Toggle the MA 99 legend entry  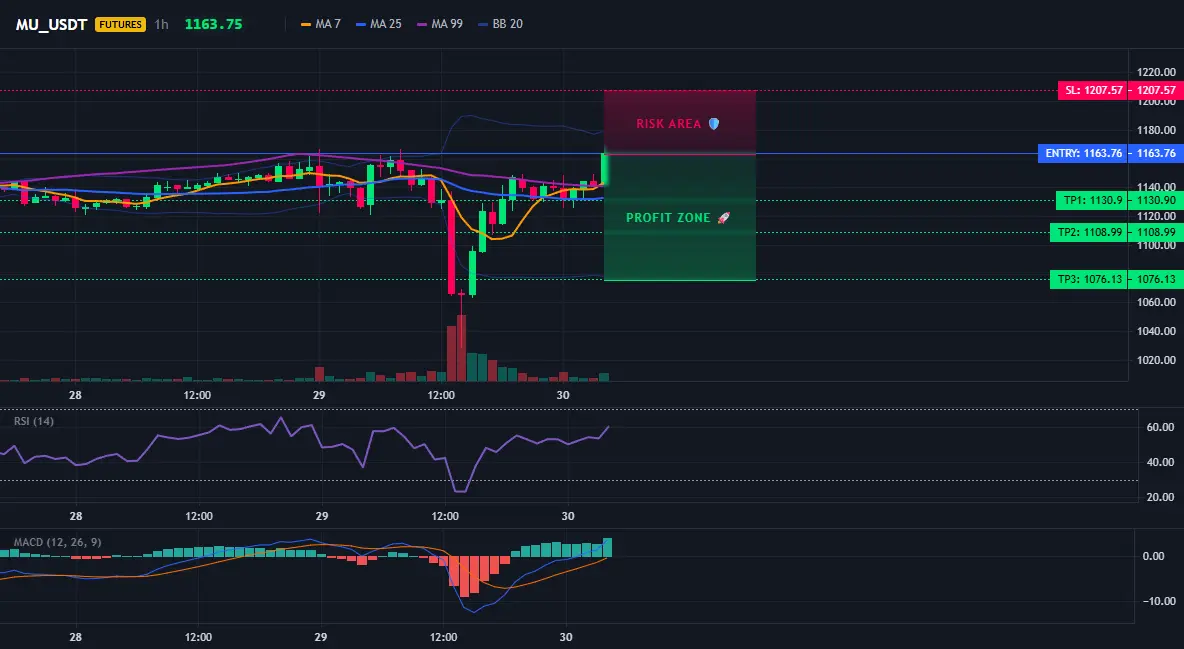439,24
